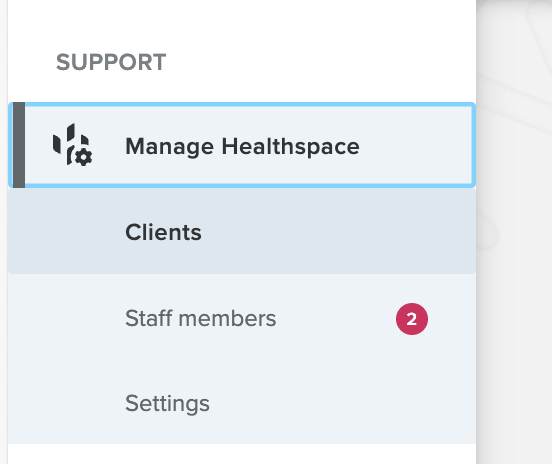Viewport: 552px width, 464px height.
Task: Click the Clients text label
Action: pyautogui.click(x=163, y=232)
